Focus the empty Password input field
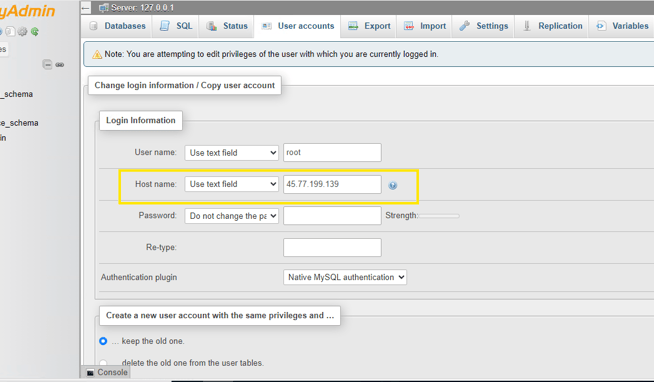Viewport: 654px width, 382px height. point(332,216)
